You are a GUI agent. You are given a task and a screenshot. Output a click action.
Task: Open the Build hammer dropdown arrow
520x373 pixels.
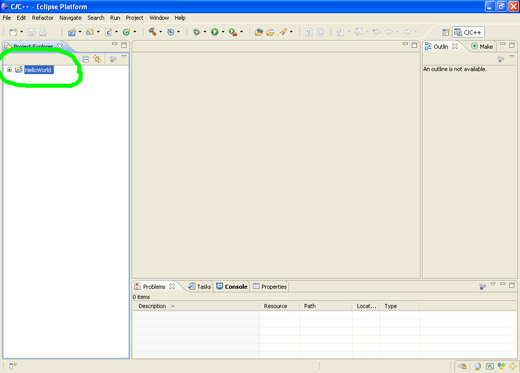[161, 32]
